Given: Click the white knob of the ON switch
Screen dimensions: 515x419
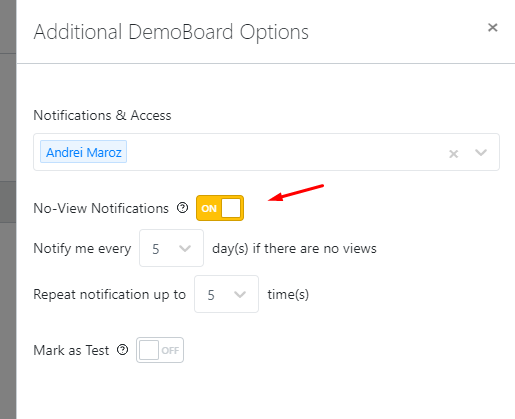Looking at the screenshot, I should (x=231, y=208).
